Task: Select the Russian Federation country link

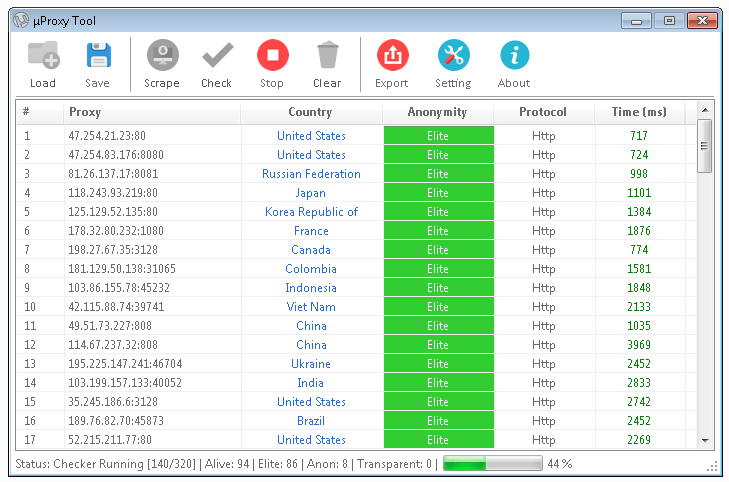Action: pyautogui.click(x=311, y=174)
